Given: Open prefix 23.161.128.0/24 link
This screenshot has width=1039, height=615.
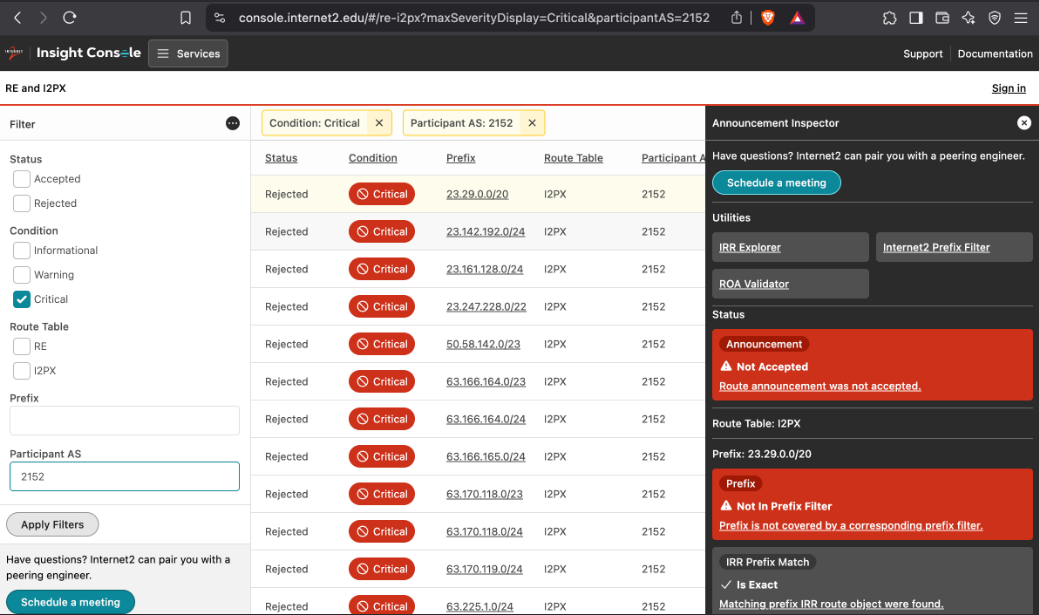Looking at the screenshot, I should point(484,270).
